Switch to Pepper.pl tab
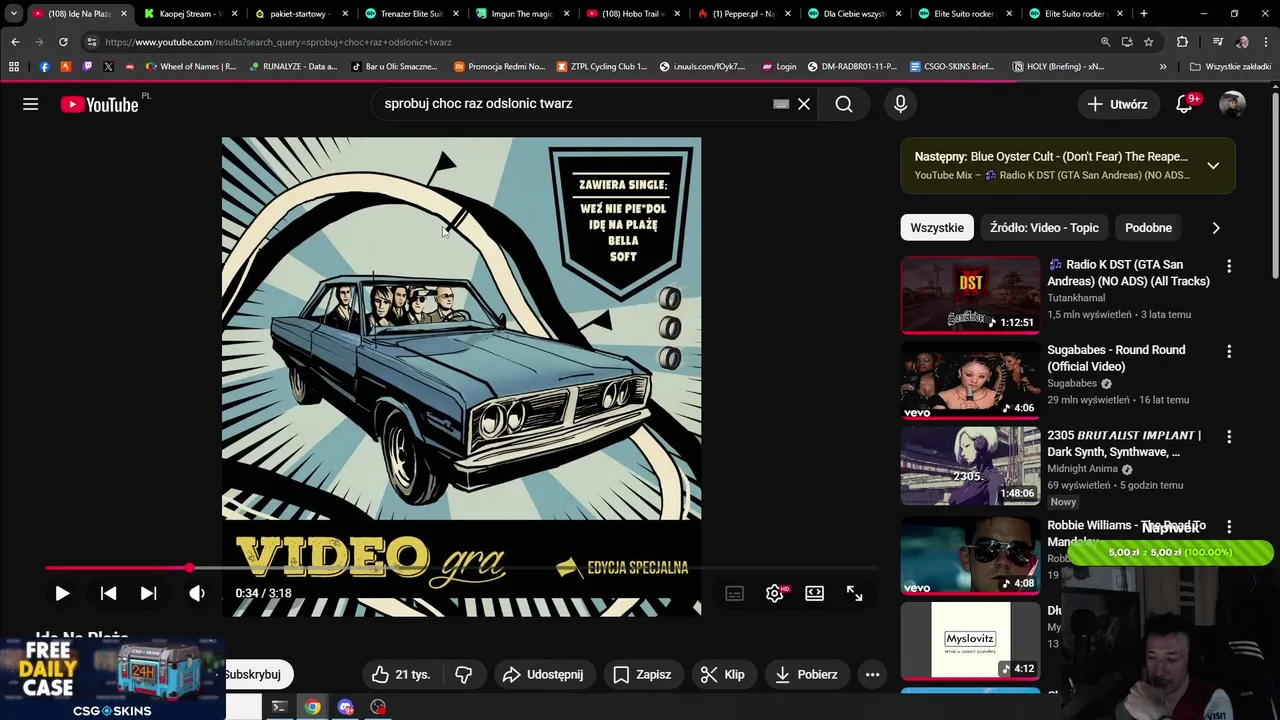 click(x=742, y=14)
